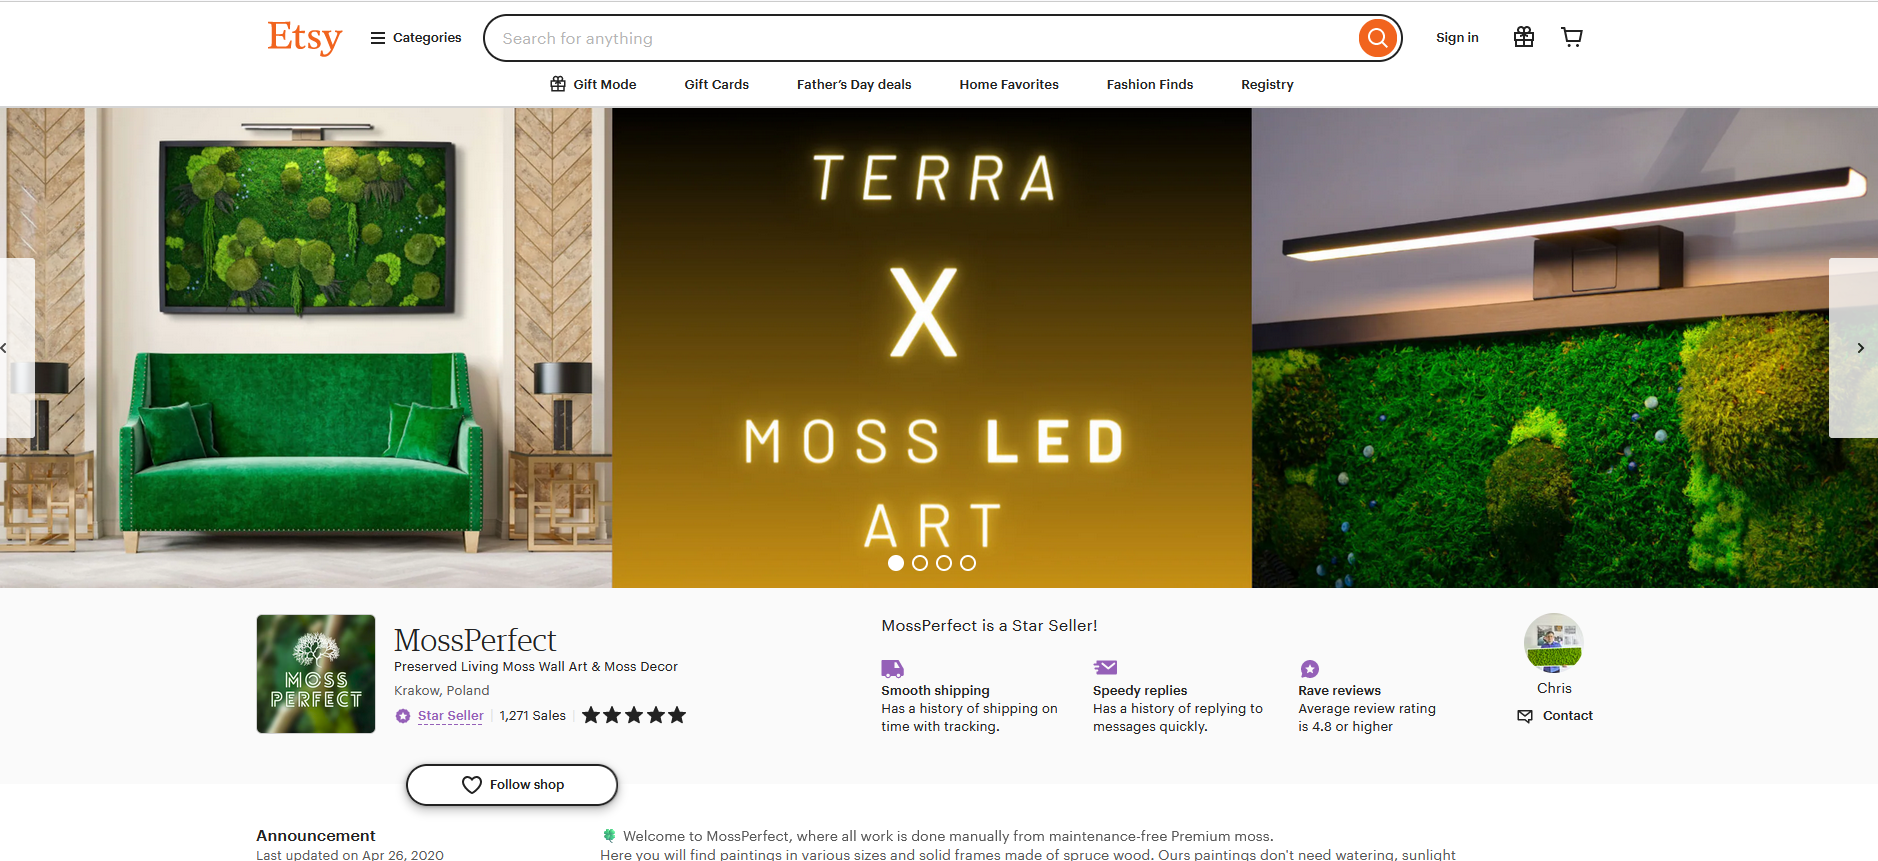Click the Follow shop button

point(512,785)
